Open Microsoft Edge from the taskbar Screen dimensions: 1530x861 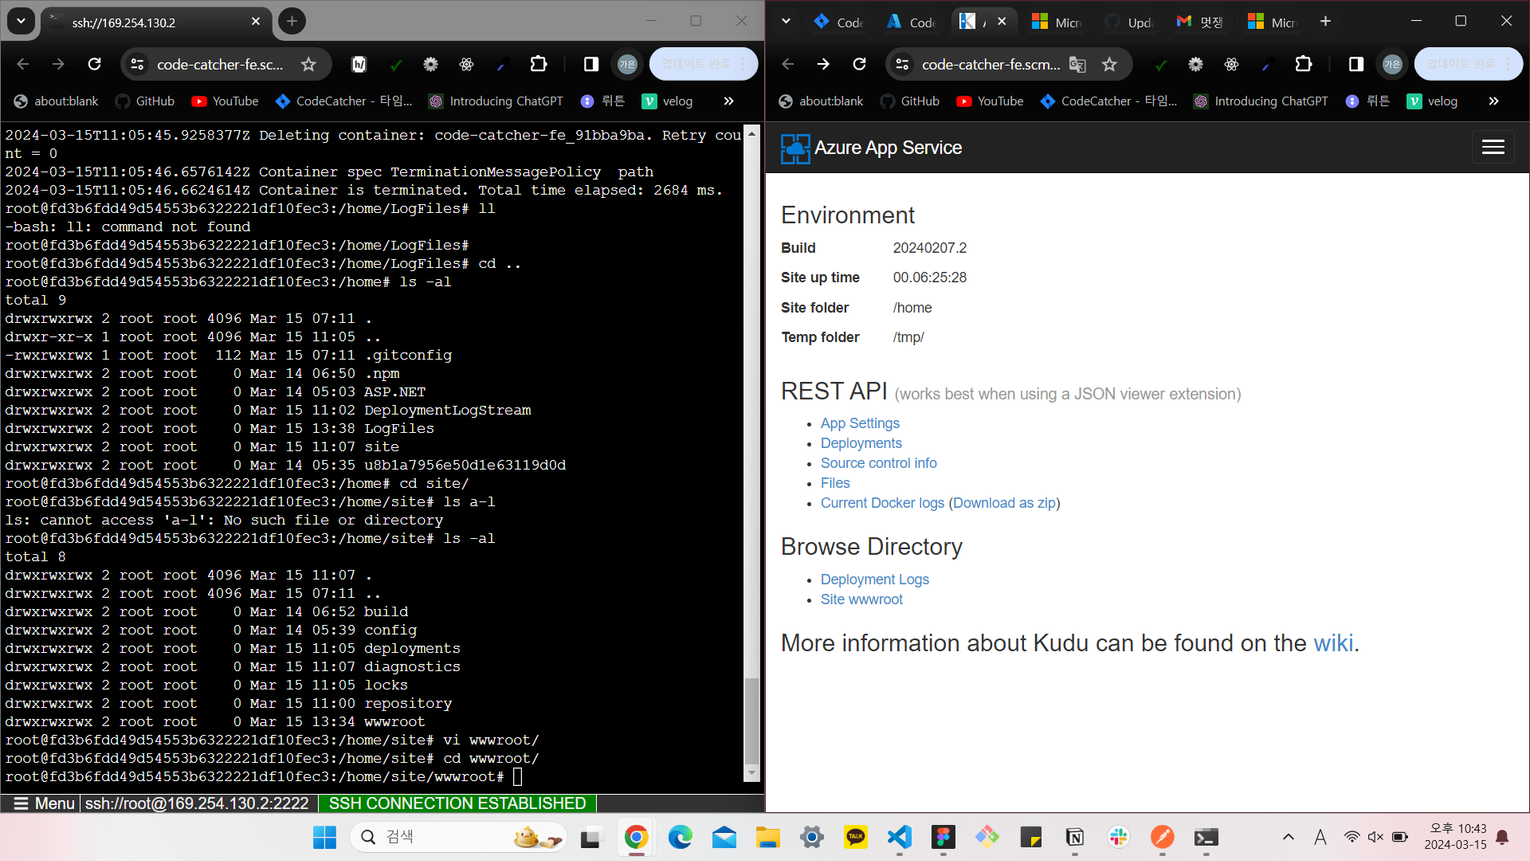680,837
